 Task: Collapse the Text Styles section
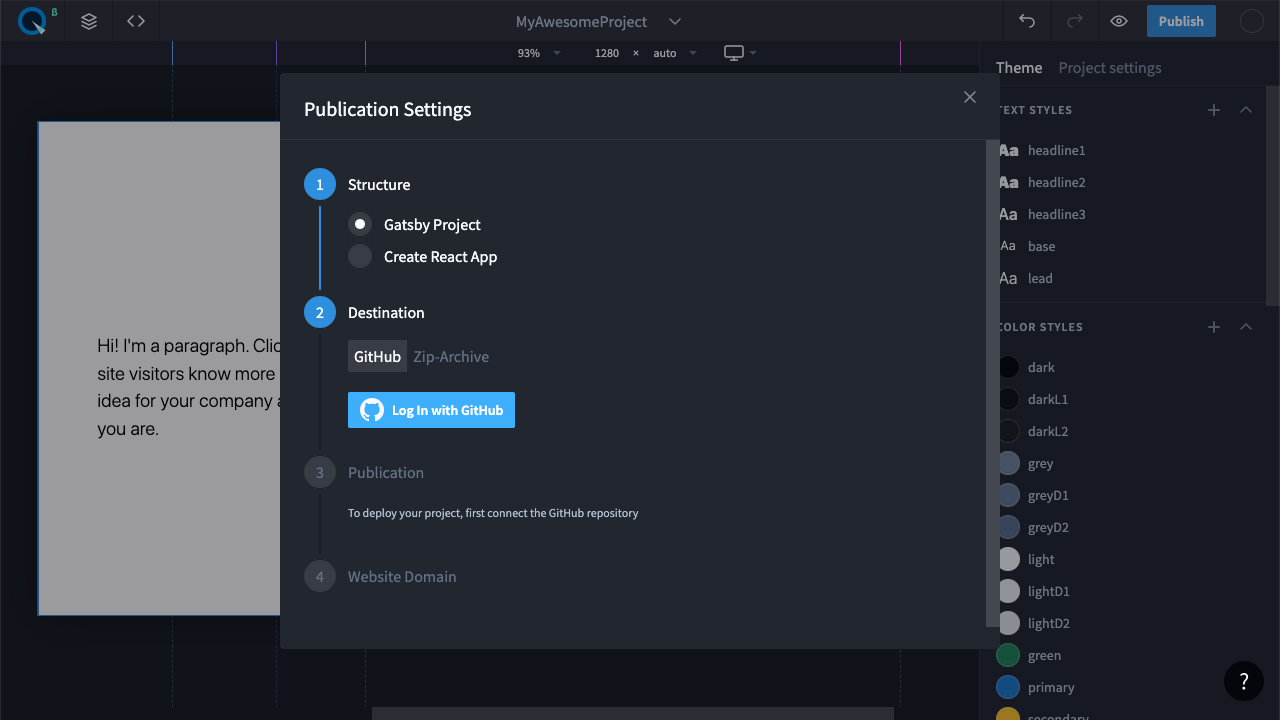point(1246,110)
